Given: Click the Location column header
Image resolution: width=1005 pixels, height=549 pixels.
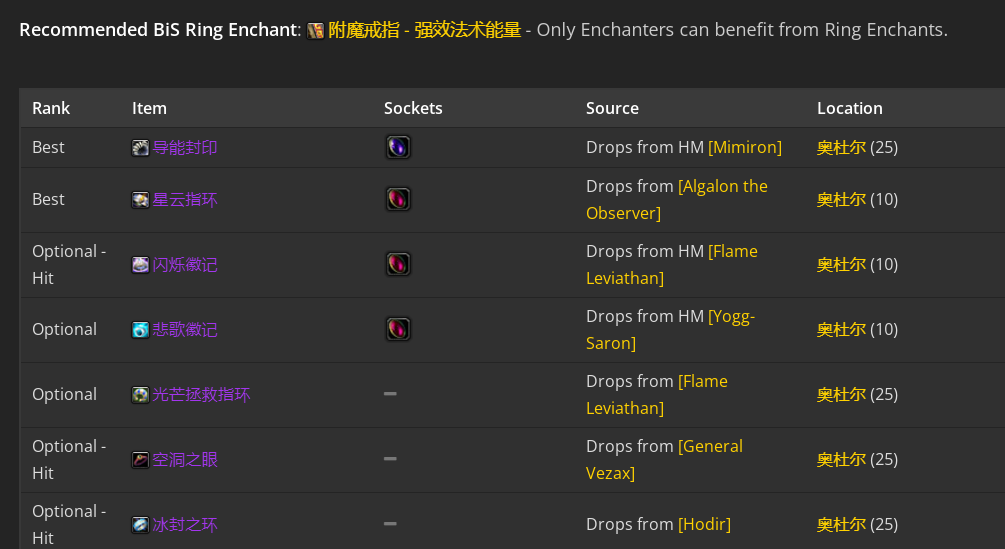Looking at the screenshot, I should pyautogui.click(x=849, y=108).
